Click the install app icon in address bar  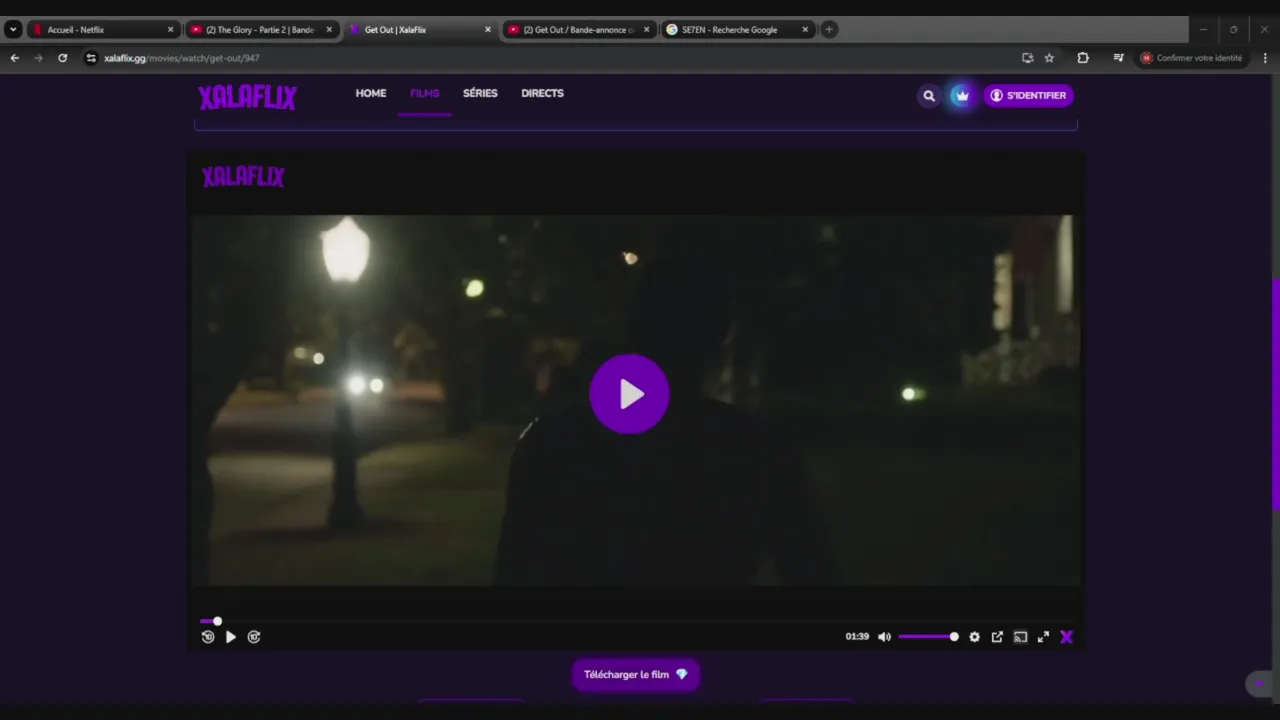(x=1027, y=58)
